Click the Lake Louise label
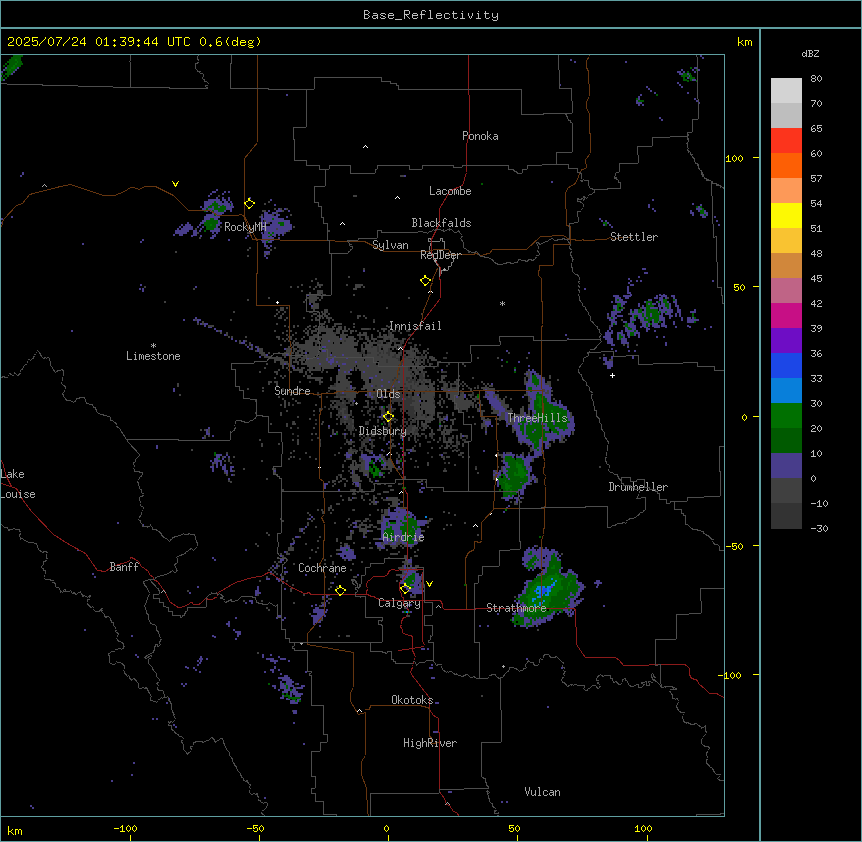The width and height of the screenshot is (862, 842). point(17,484)
